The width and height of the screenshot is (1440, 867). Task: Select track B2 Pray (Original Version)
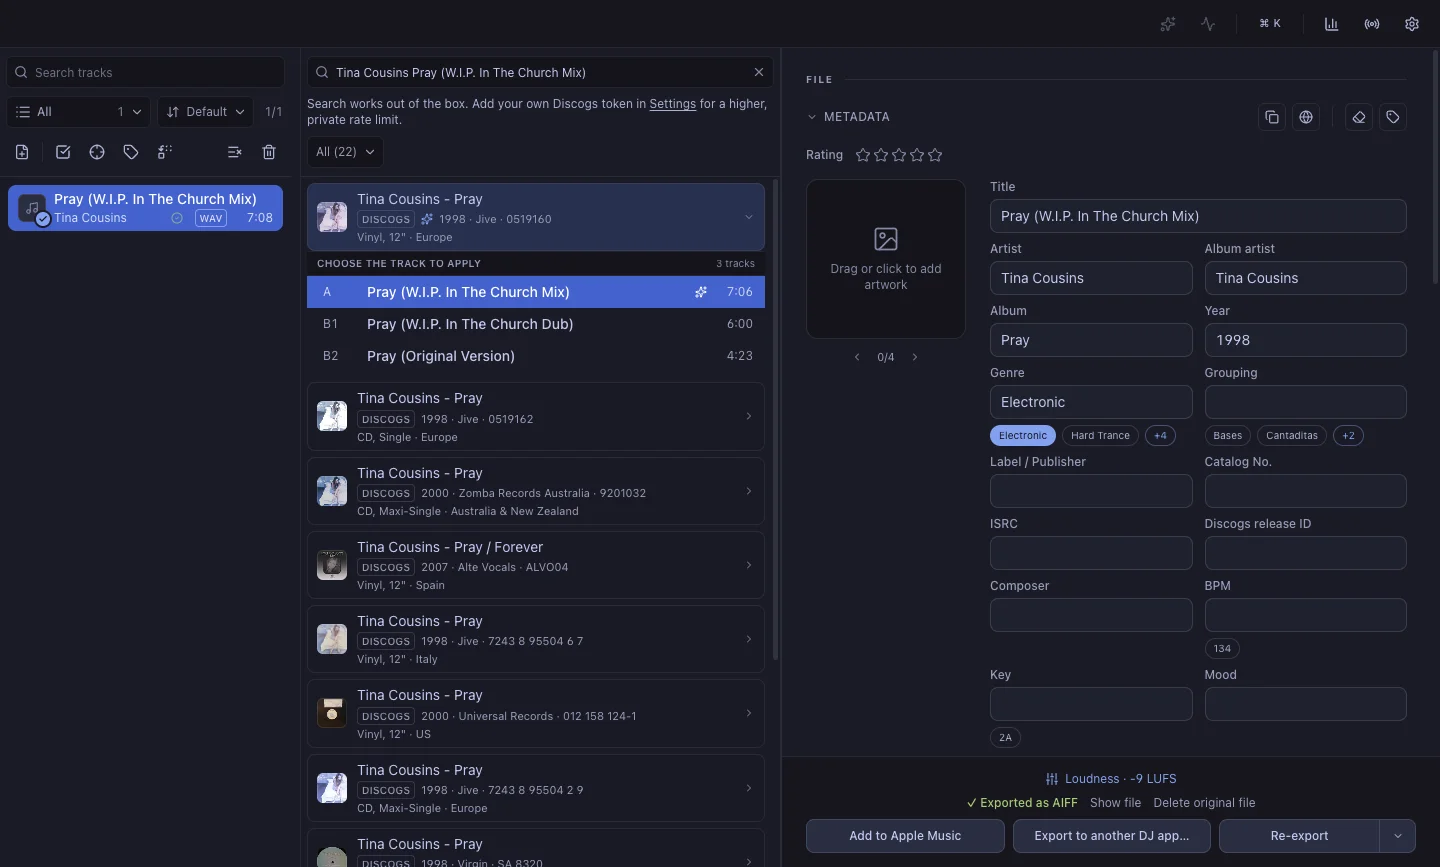(536, 356)
